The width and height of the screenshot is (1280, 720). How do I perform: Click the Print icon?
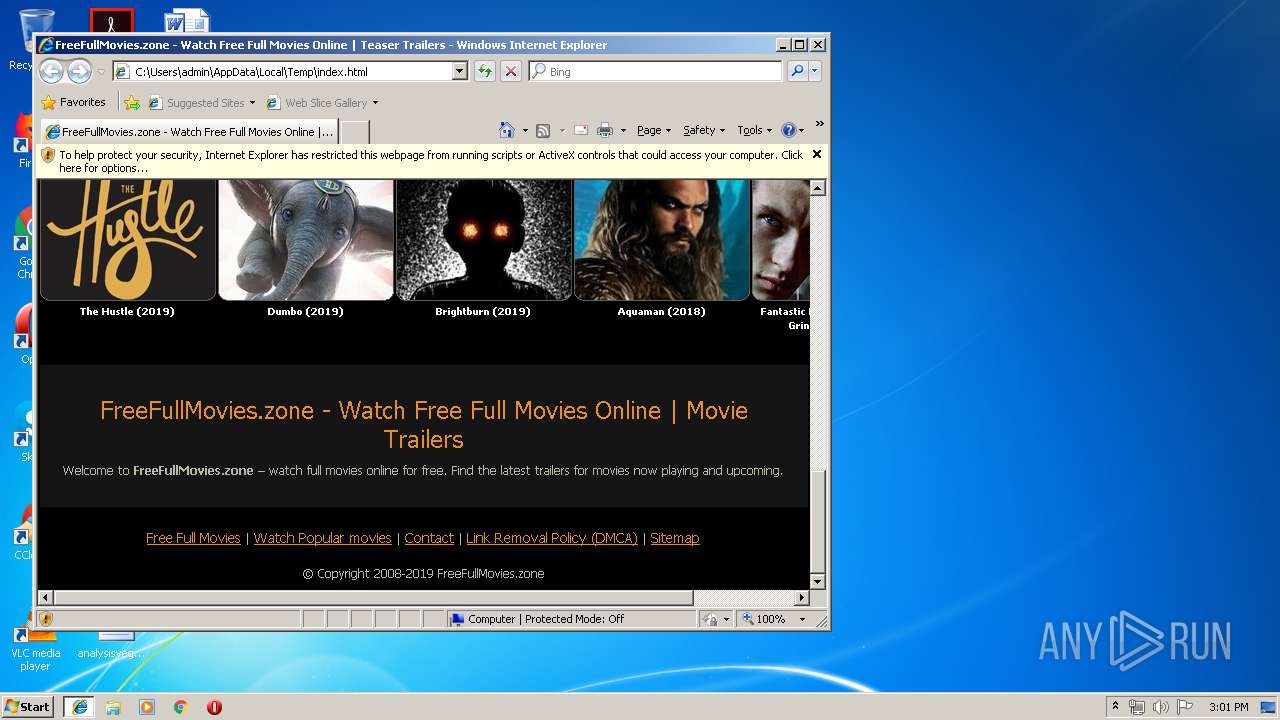604,130
